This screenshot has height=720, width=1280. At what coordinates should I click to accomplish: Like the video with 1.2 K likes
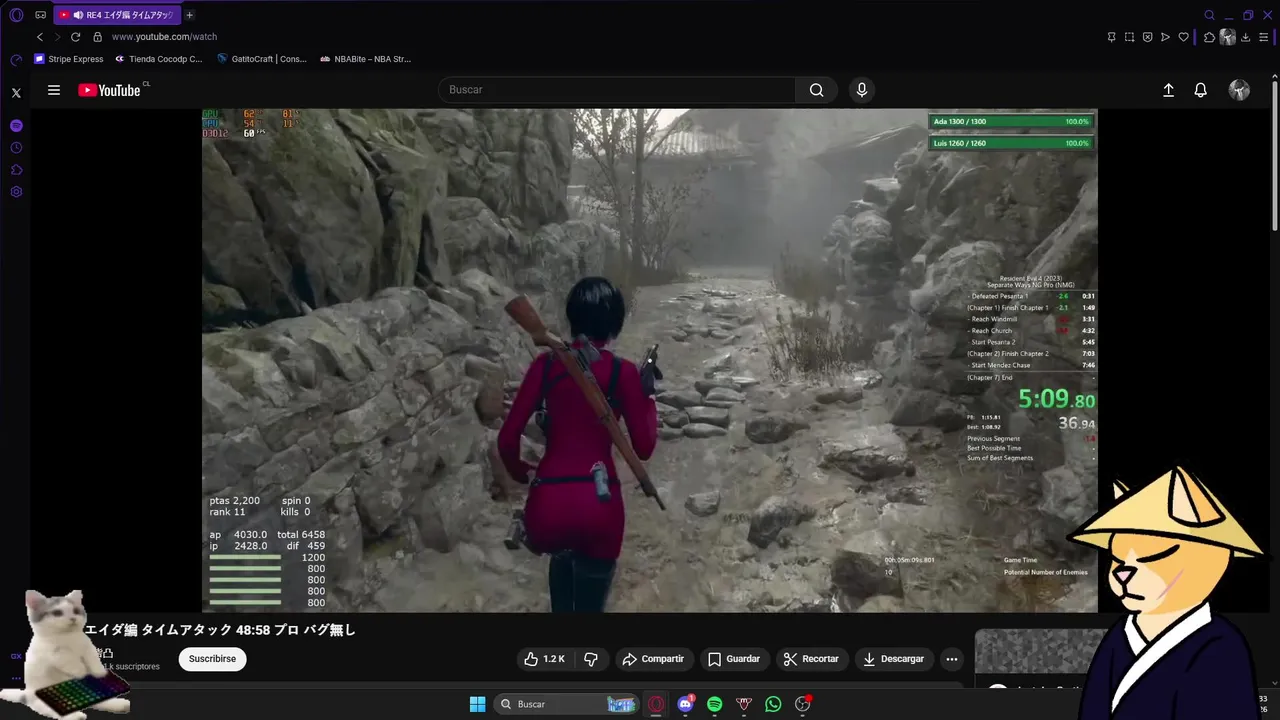544,659
